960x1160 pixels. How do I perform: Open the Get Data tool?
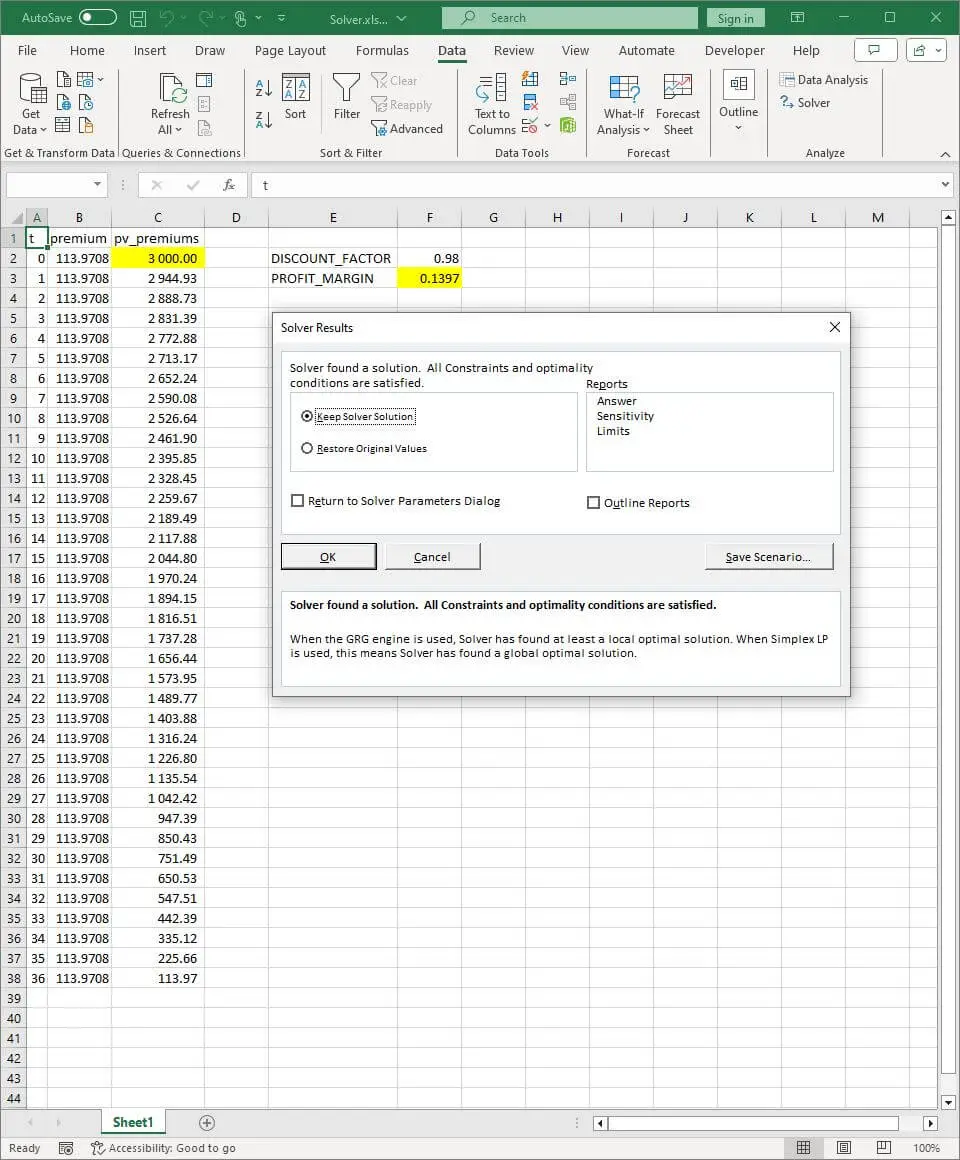point(31,104)
